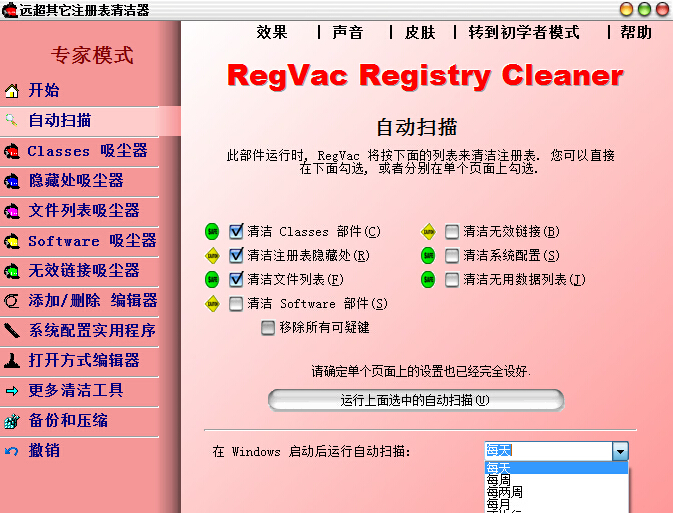This screenshot has height=513, width=673.
Task: Enable 清洁无效链接(B) checkbox
Action: [x=452, y=232]
